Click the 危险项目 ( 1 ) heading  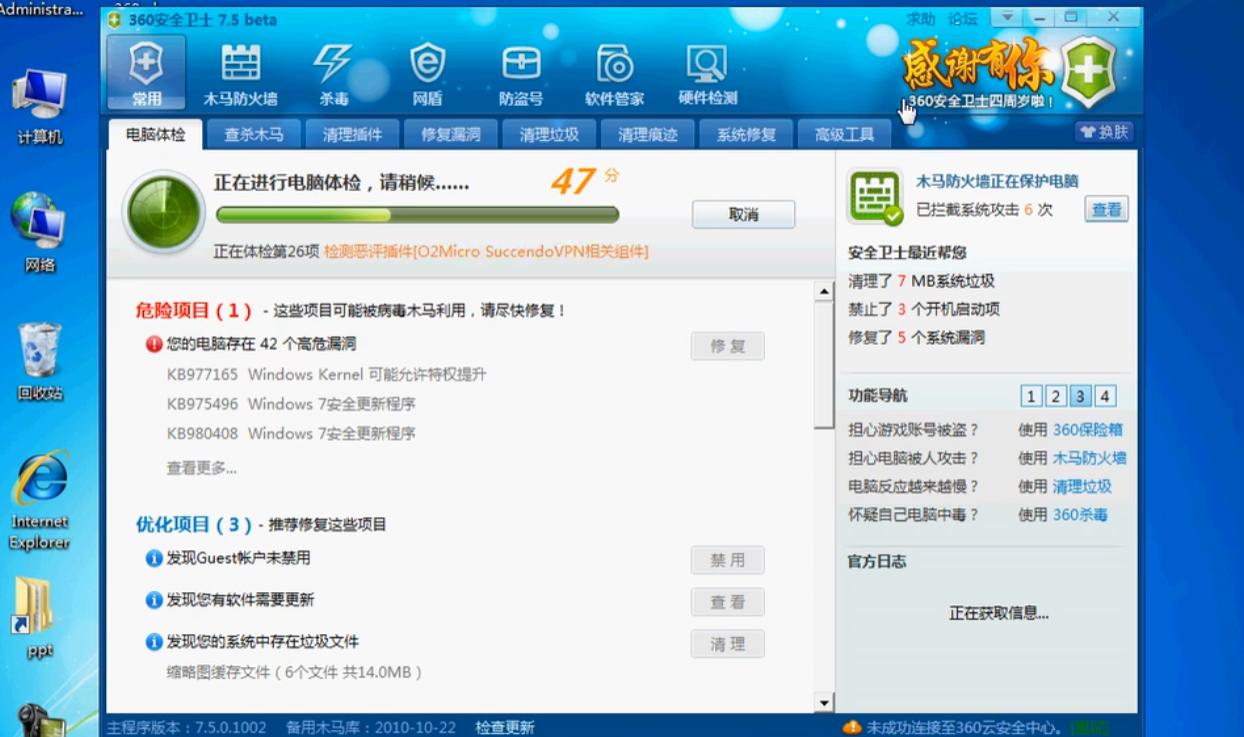(x=194, y=311)
